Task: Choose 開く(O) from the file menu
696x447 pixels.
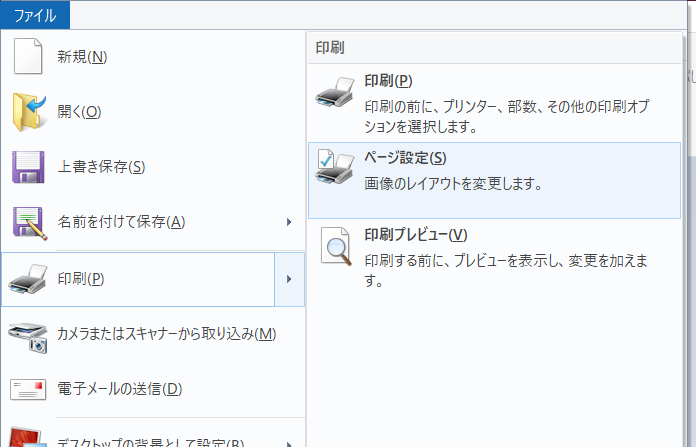Action: (153, 112)
